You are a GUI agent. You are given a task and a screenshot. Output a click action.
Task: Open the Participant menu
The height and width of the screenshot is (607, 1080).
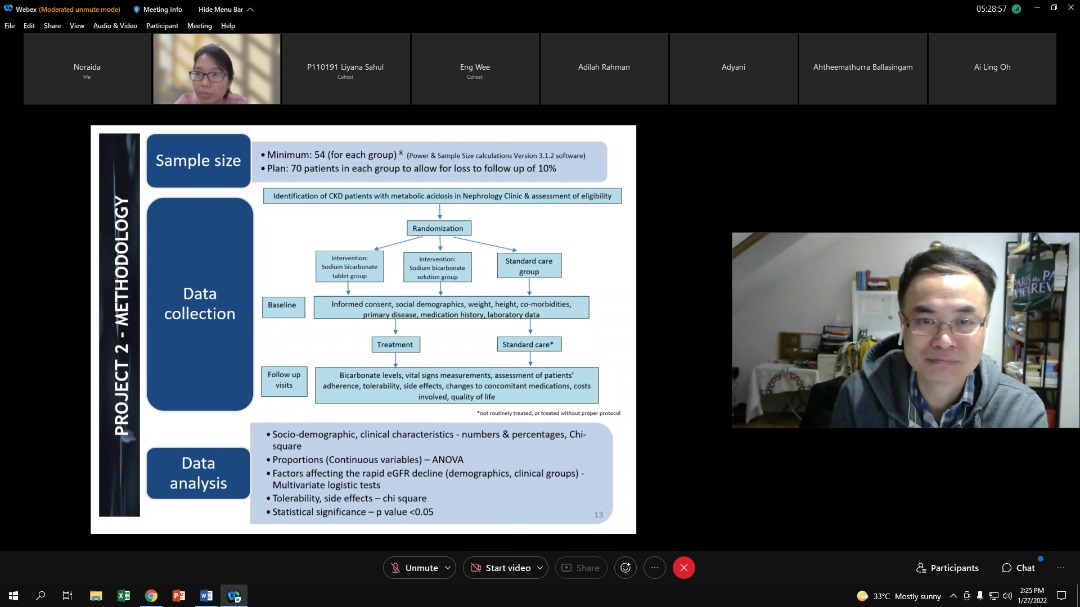tap(162, 26)
